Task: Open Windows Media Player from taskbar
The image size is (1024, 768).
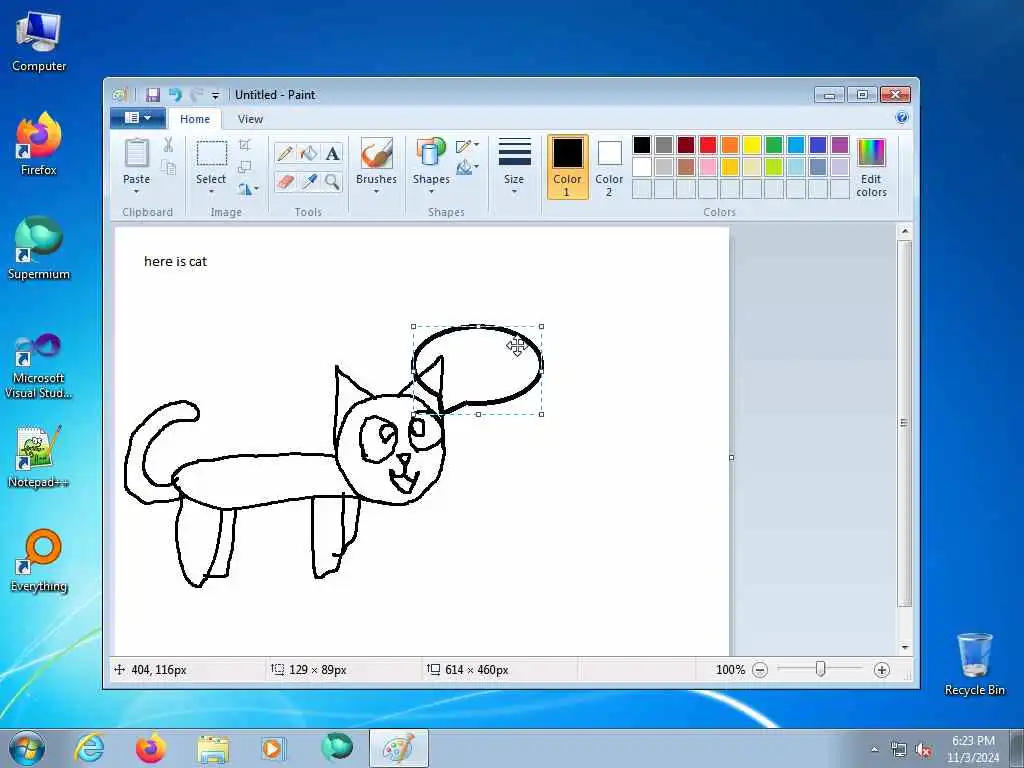Action: click(272, 748)
